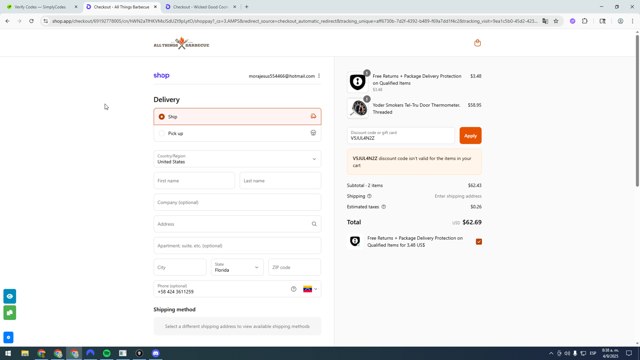Click into the City field
This screenshot has width=640, height=360.
[x=180, y=267]
